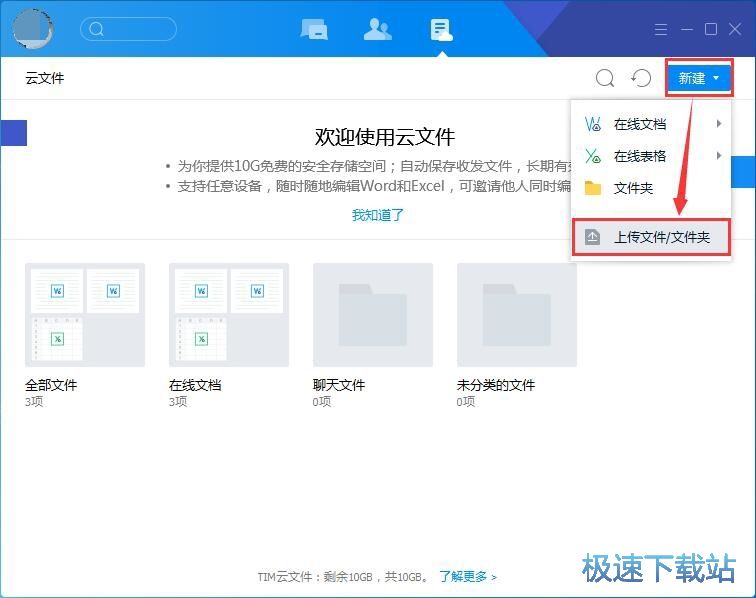Image resolution: width=756 pixels, height=598 pixels.
Task: Expand the 在线表格 submenu arrow
Action: pyautogui.click(x=719, y=156)
